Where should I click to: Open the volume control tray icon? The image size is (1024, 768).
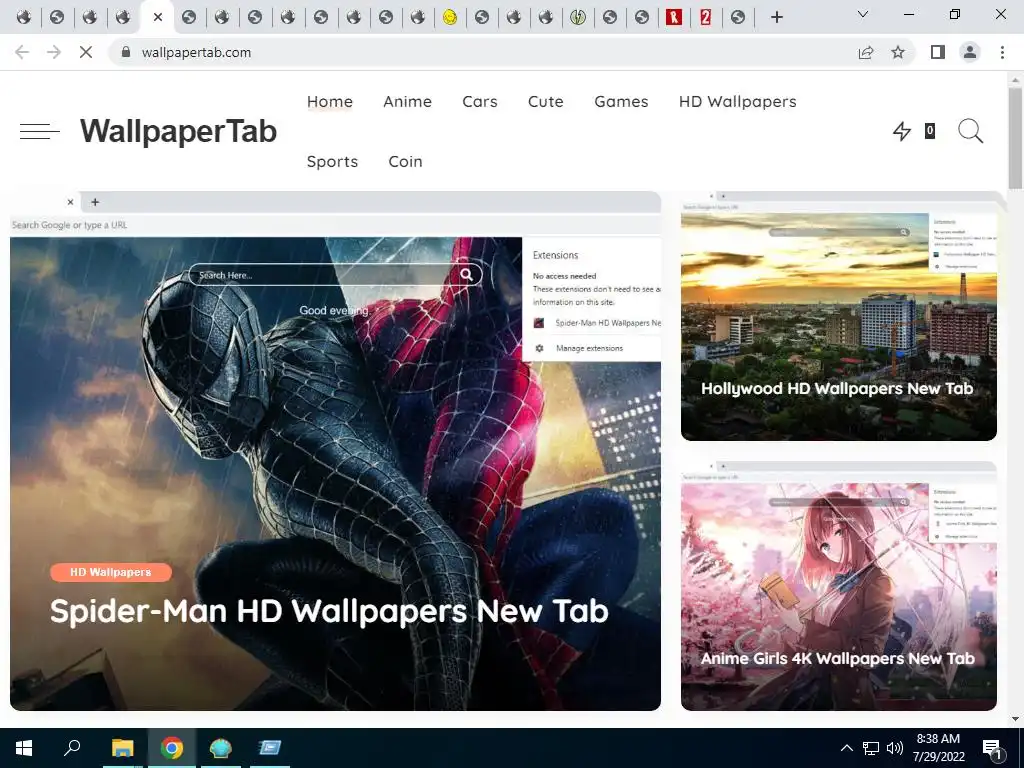(895, 748)
